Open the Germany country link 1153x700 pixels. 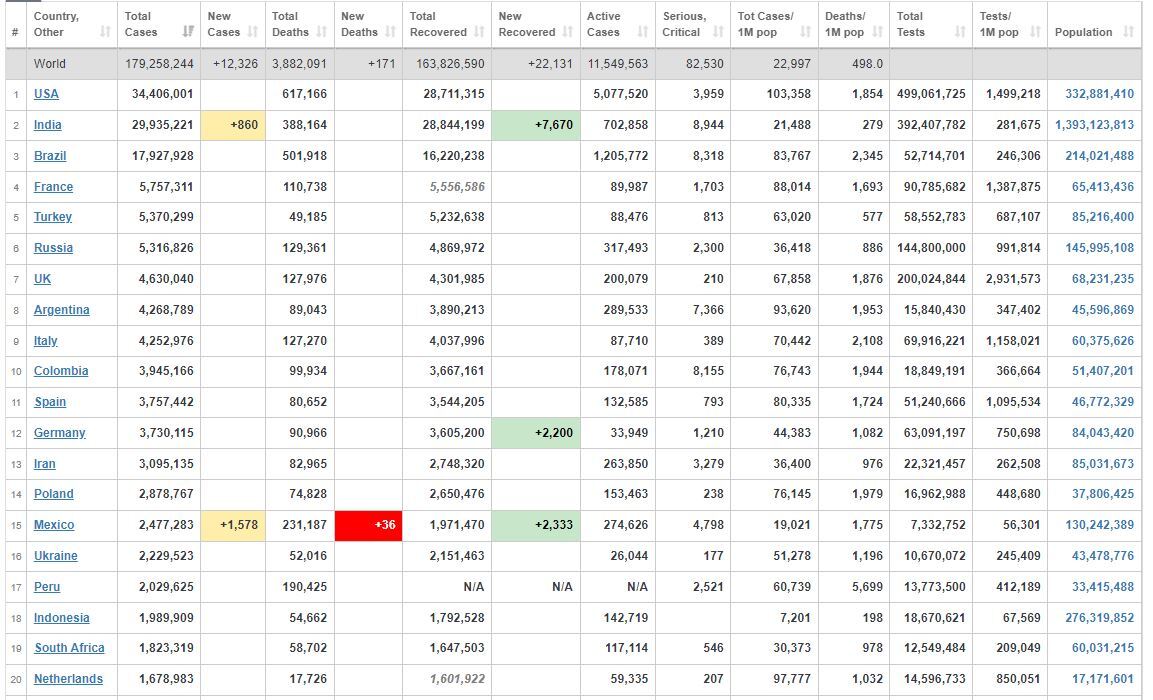coord(60,432)
